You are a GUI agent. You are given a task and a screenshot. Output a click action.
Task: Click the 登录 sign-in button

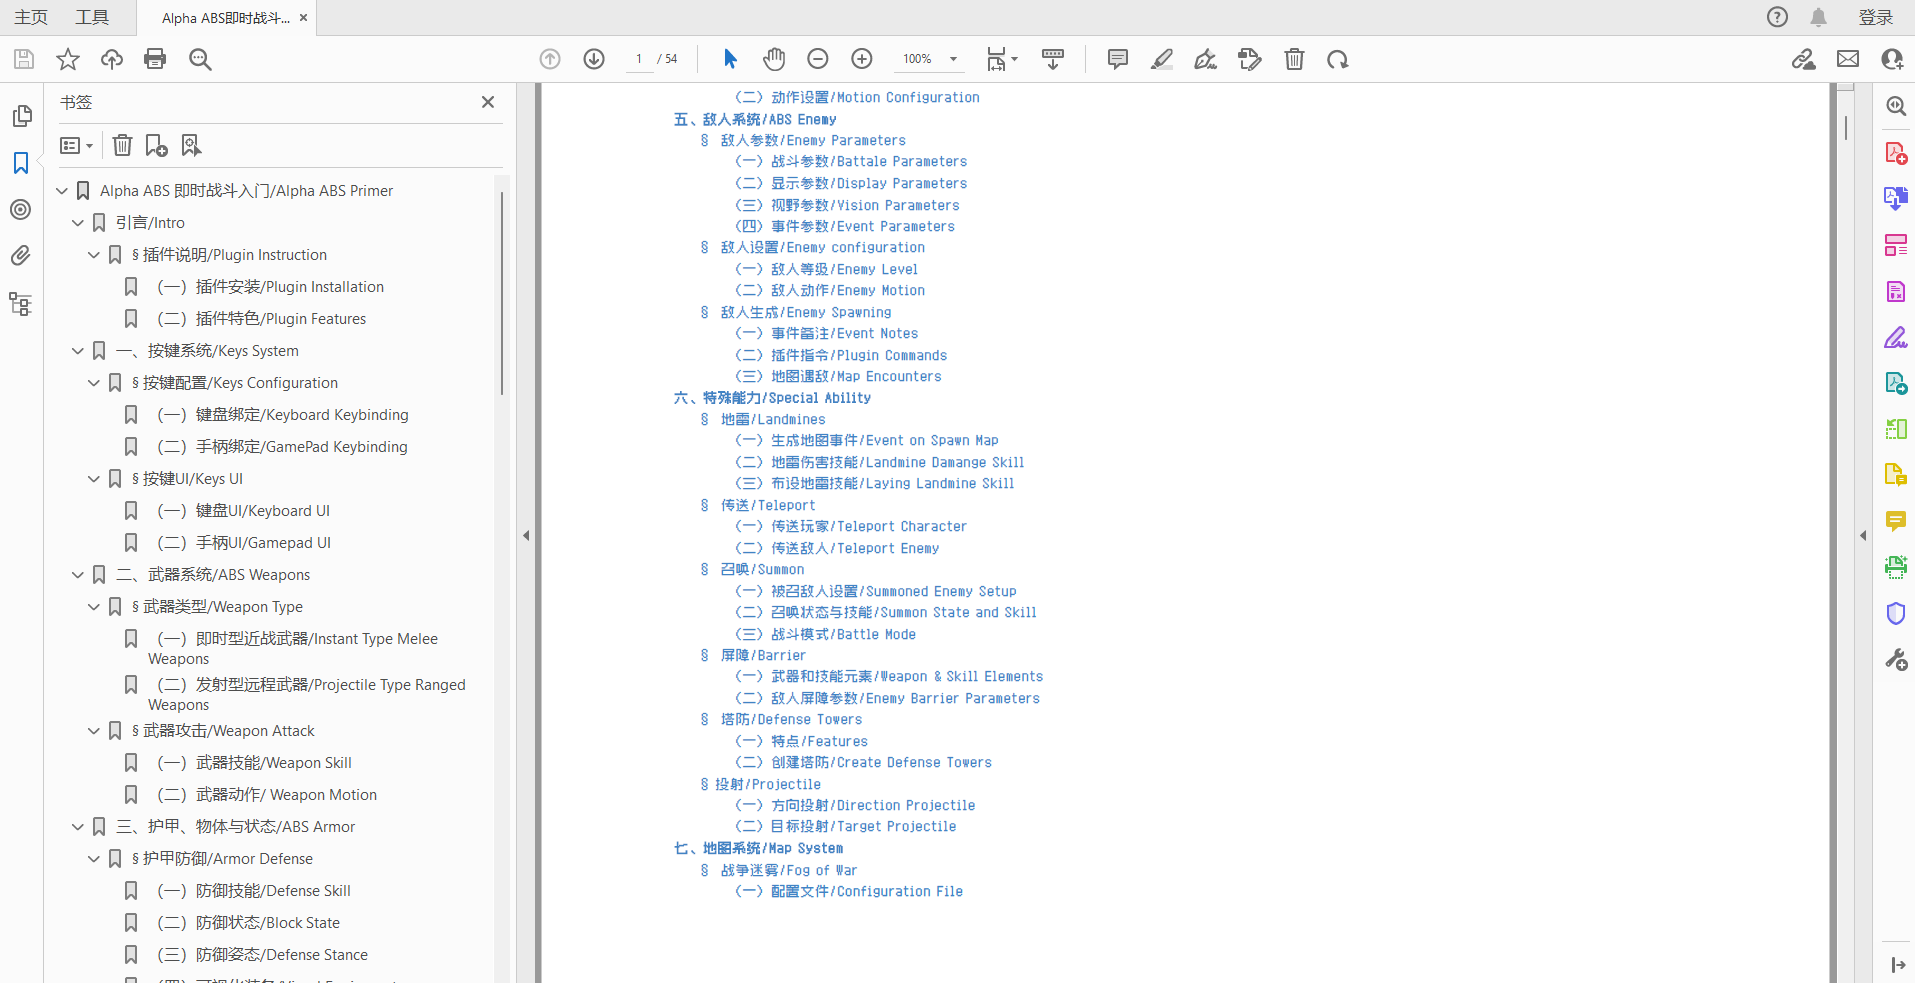pos(1876,17)
